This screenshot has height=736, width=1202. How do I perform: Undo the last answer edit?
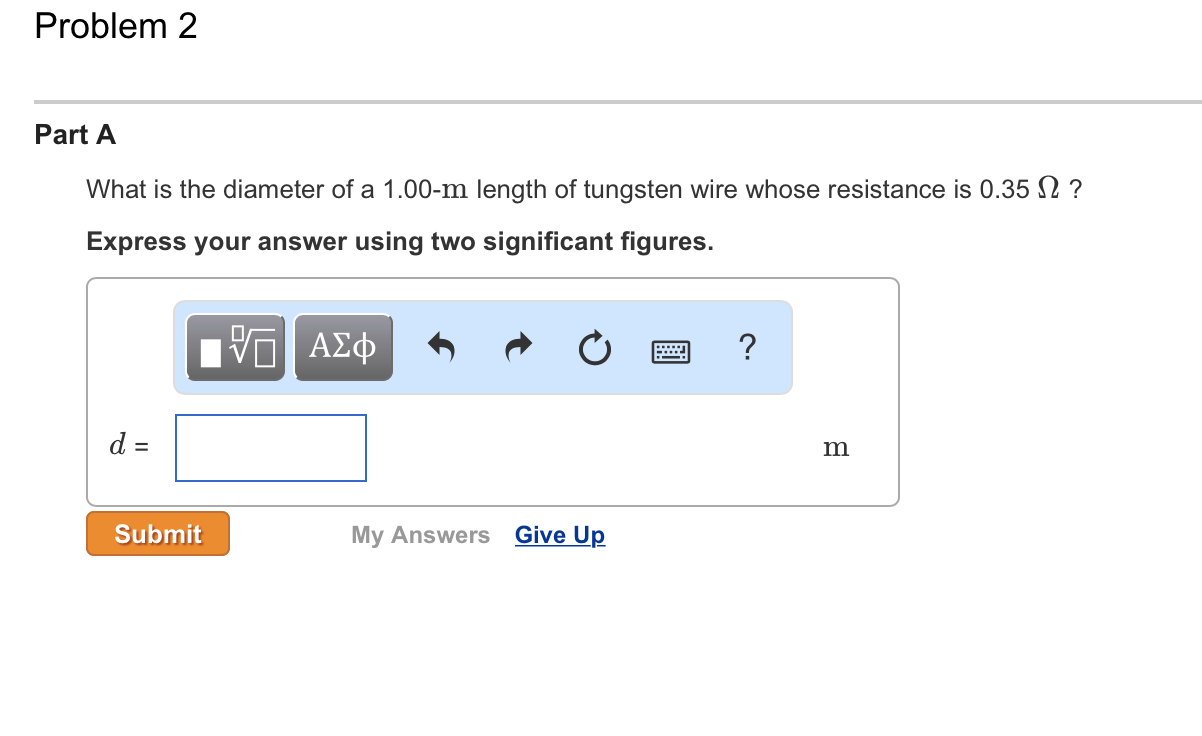pyautogui.click(x=442, y=348)
